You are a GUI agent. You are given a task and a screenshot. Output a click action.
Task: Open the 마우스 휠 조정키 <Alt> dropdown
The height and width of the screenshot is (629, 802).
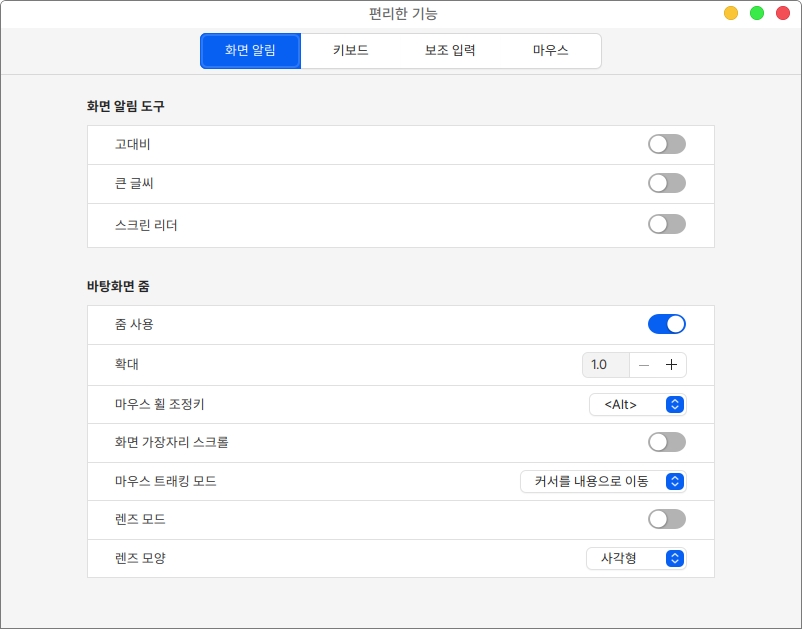pos(637,404)
